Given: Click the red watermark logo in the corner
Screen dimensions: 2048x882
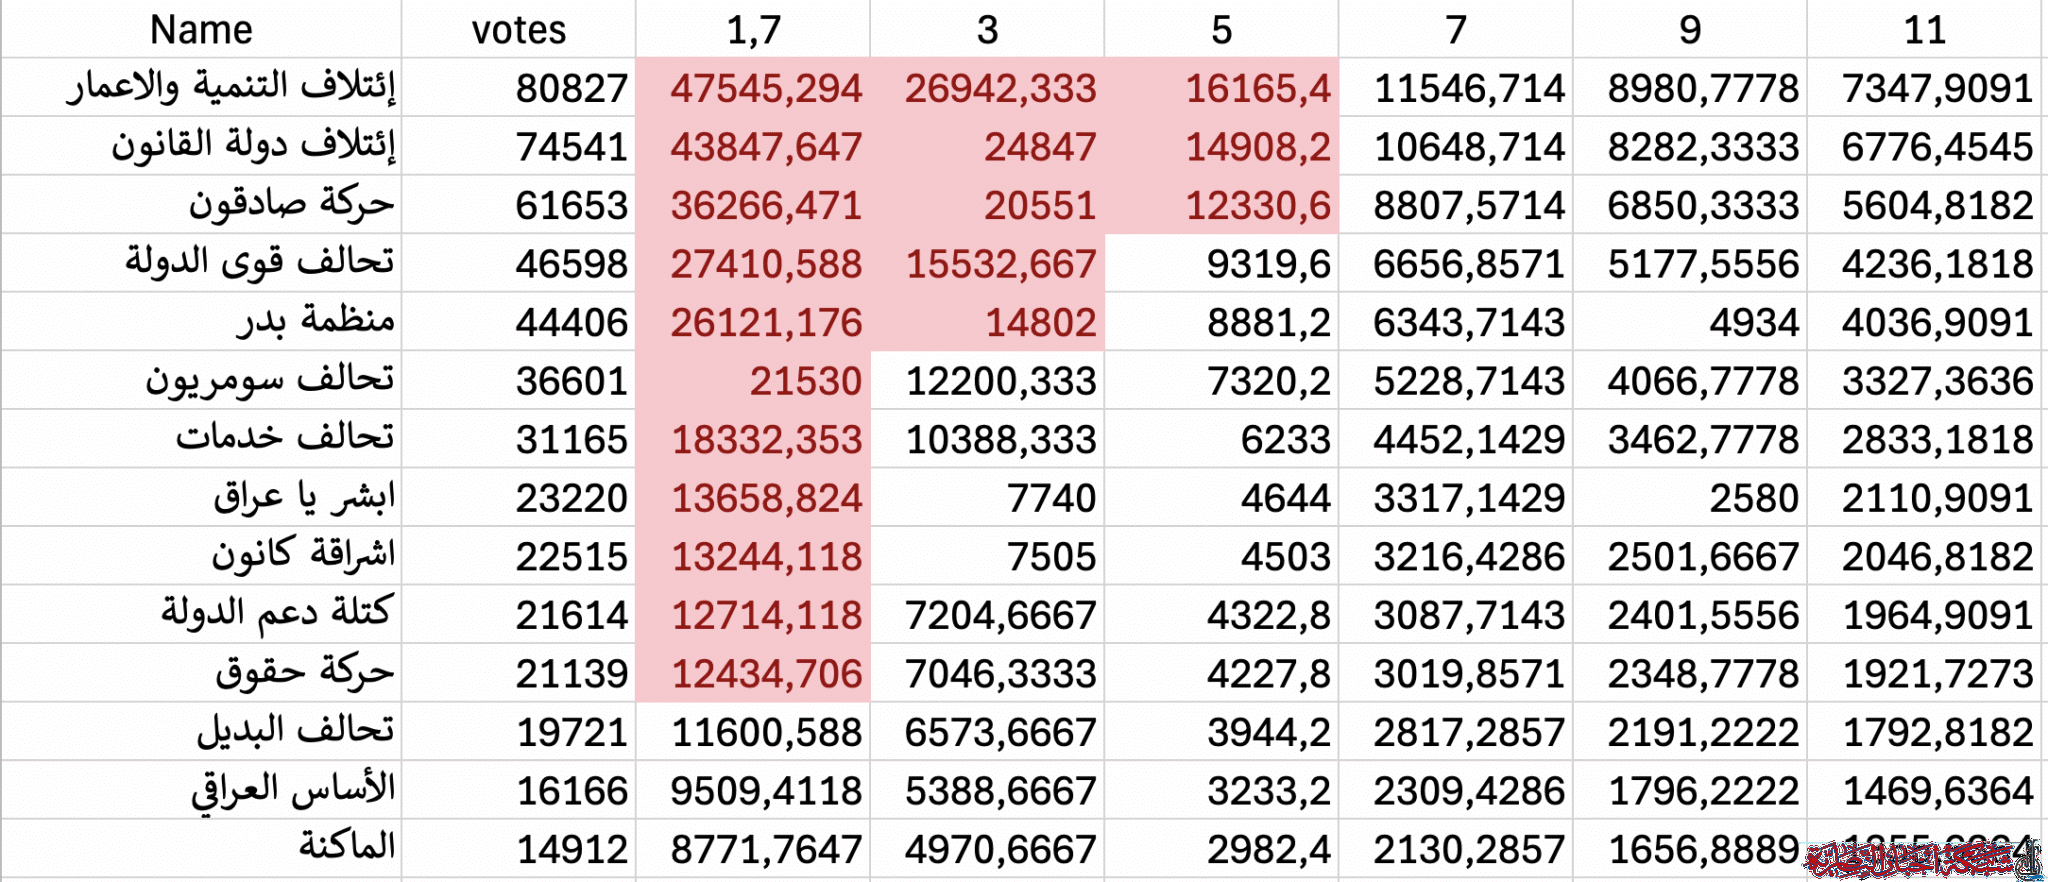Looking at the screenshot, I should (1923, 858).
